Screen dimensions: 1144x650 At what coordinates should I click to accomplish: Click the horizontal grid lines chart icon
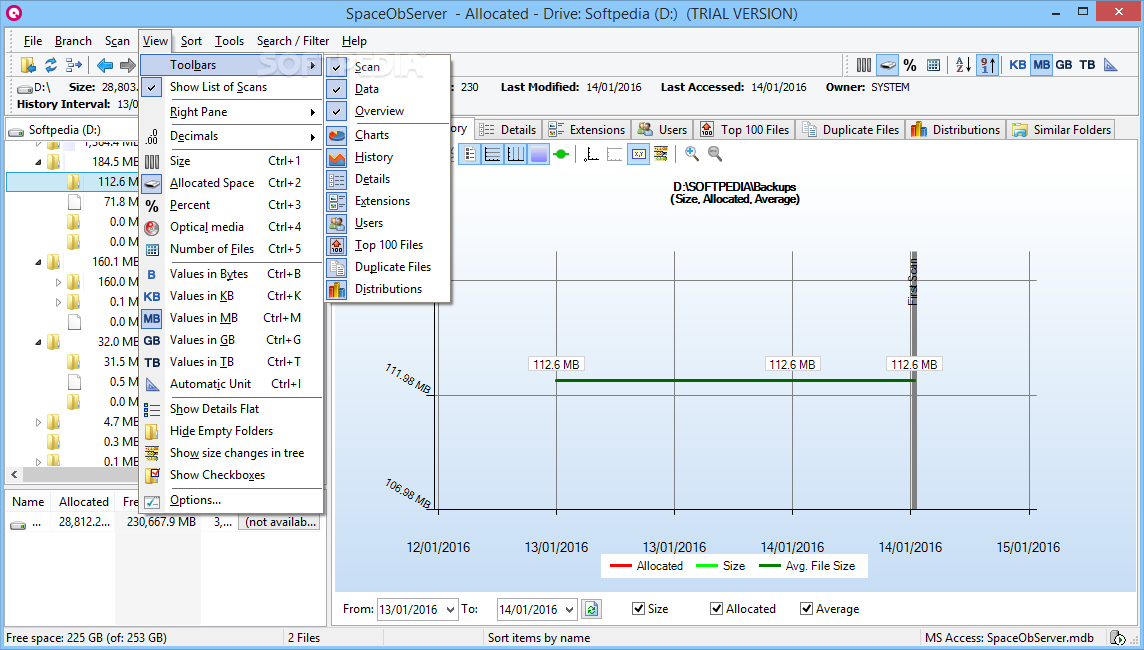click(x=492, y=154)
